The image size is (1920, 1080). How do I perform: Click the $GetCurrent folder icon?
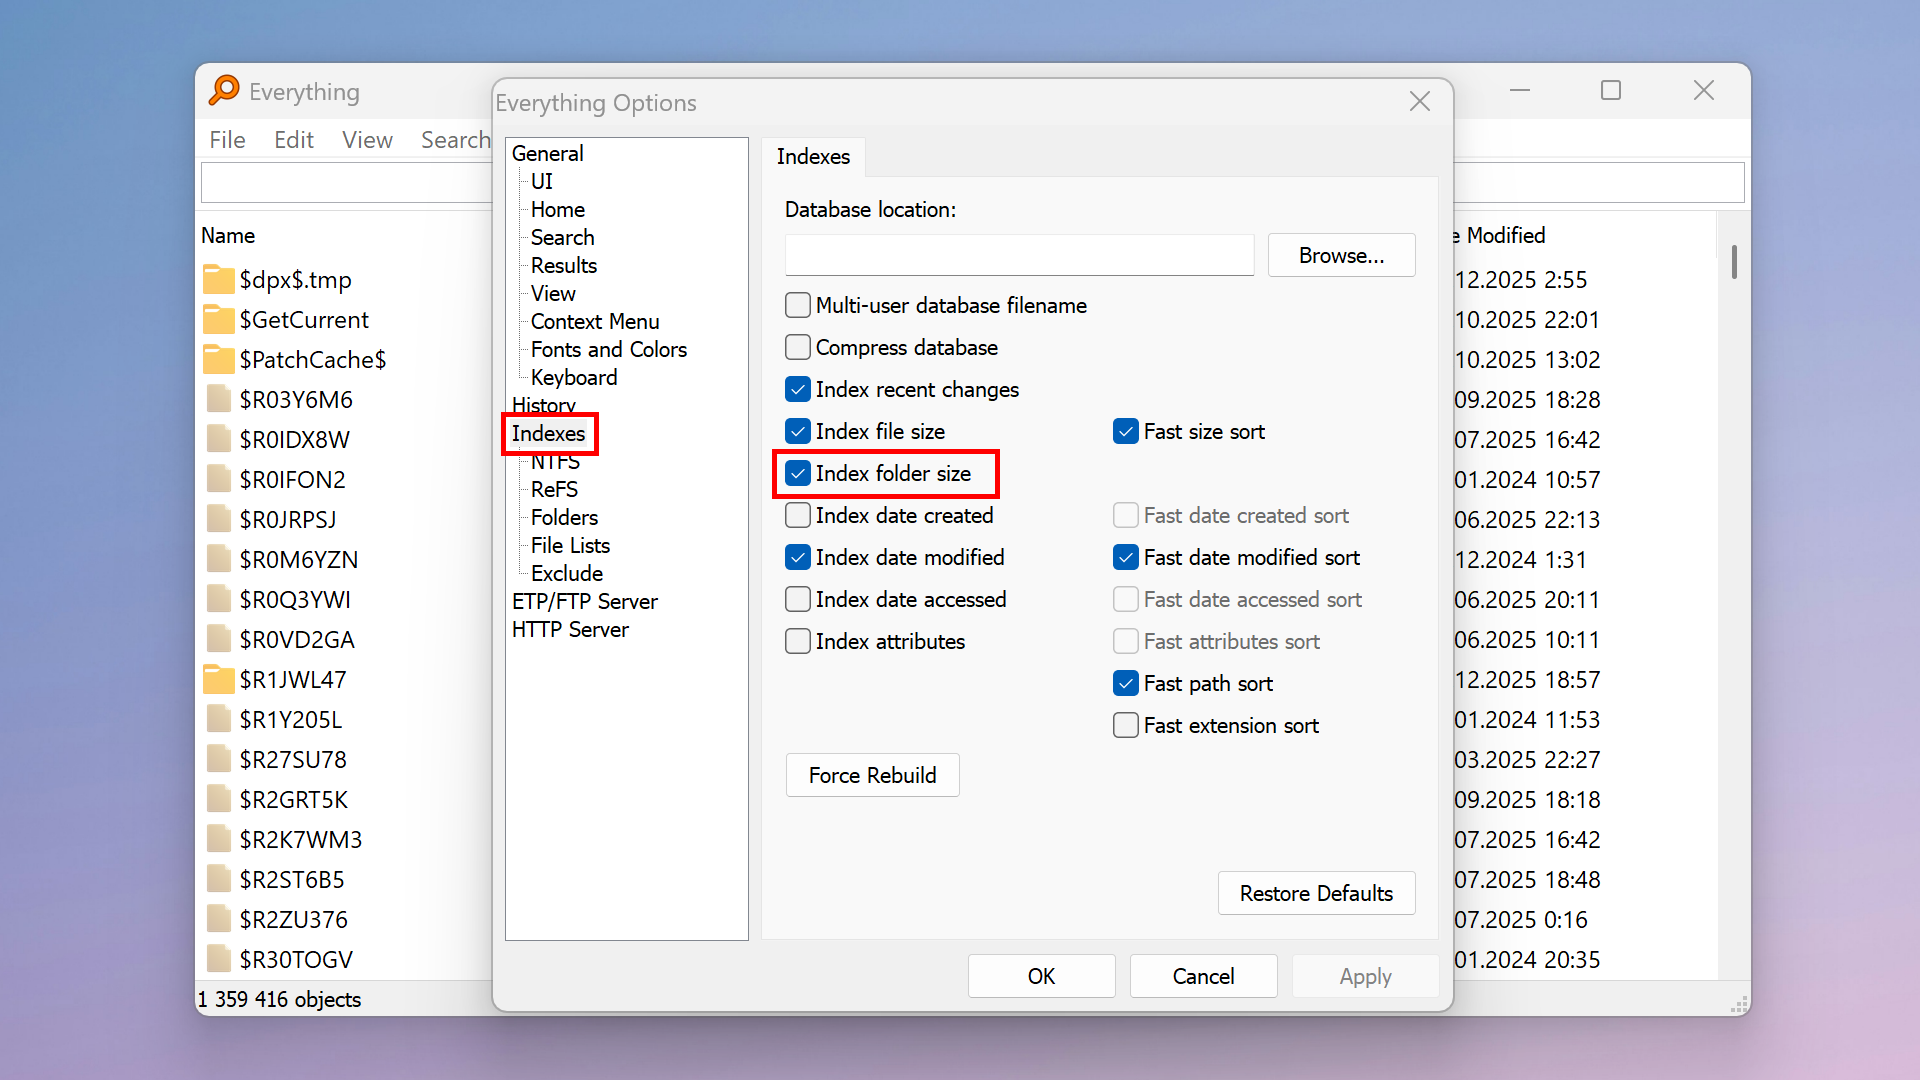(218, 319)
